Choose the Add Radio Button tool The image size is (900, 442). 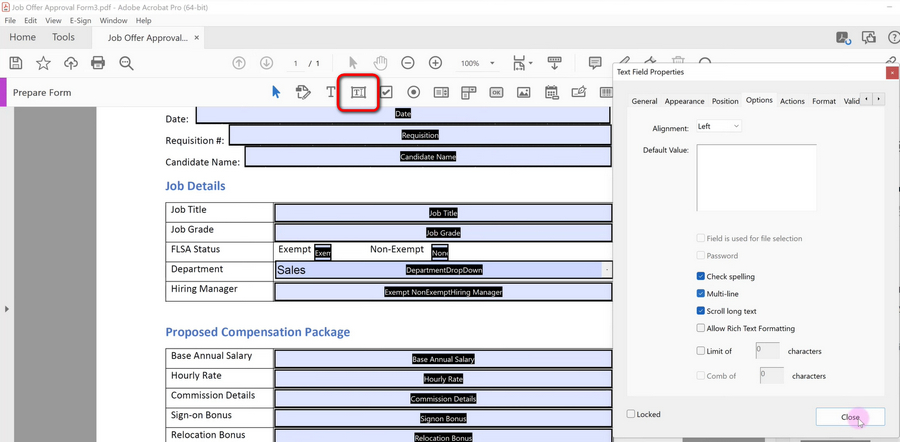click(x=413, y=93)
